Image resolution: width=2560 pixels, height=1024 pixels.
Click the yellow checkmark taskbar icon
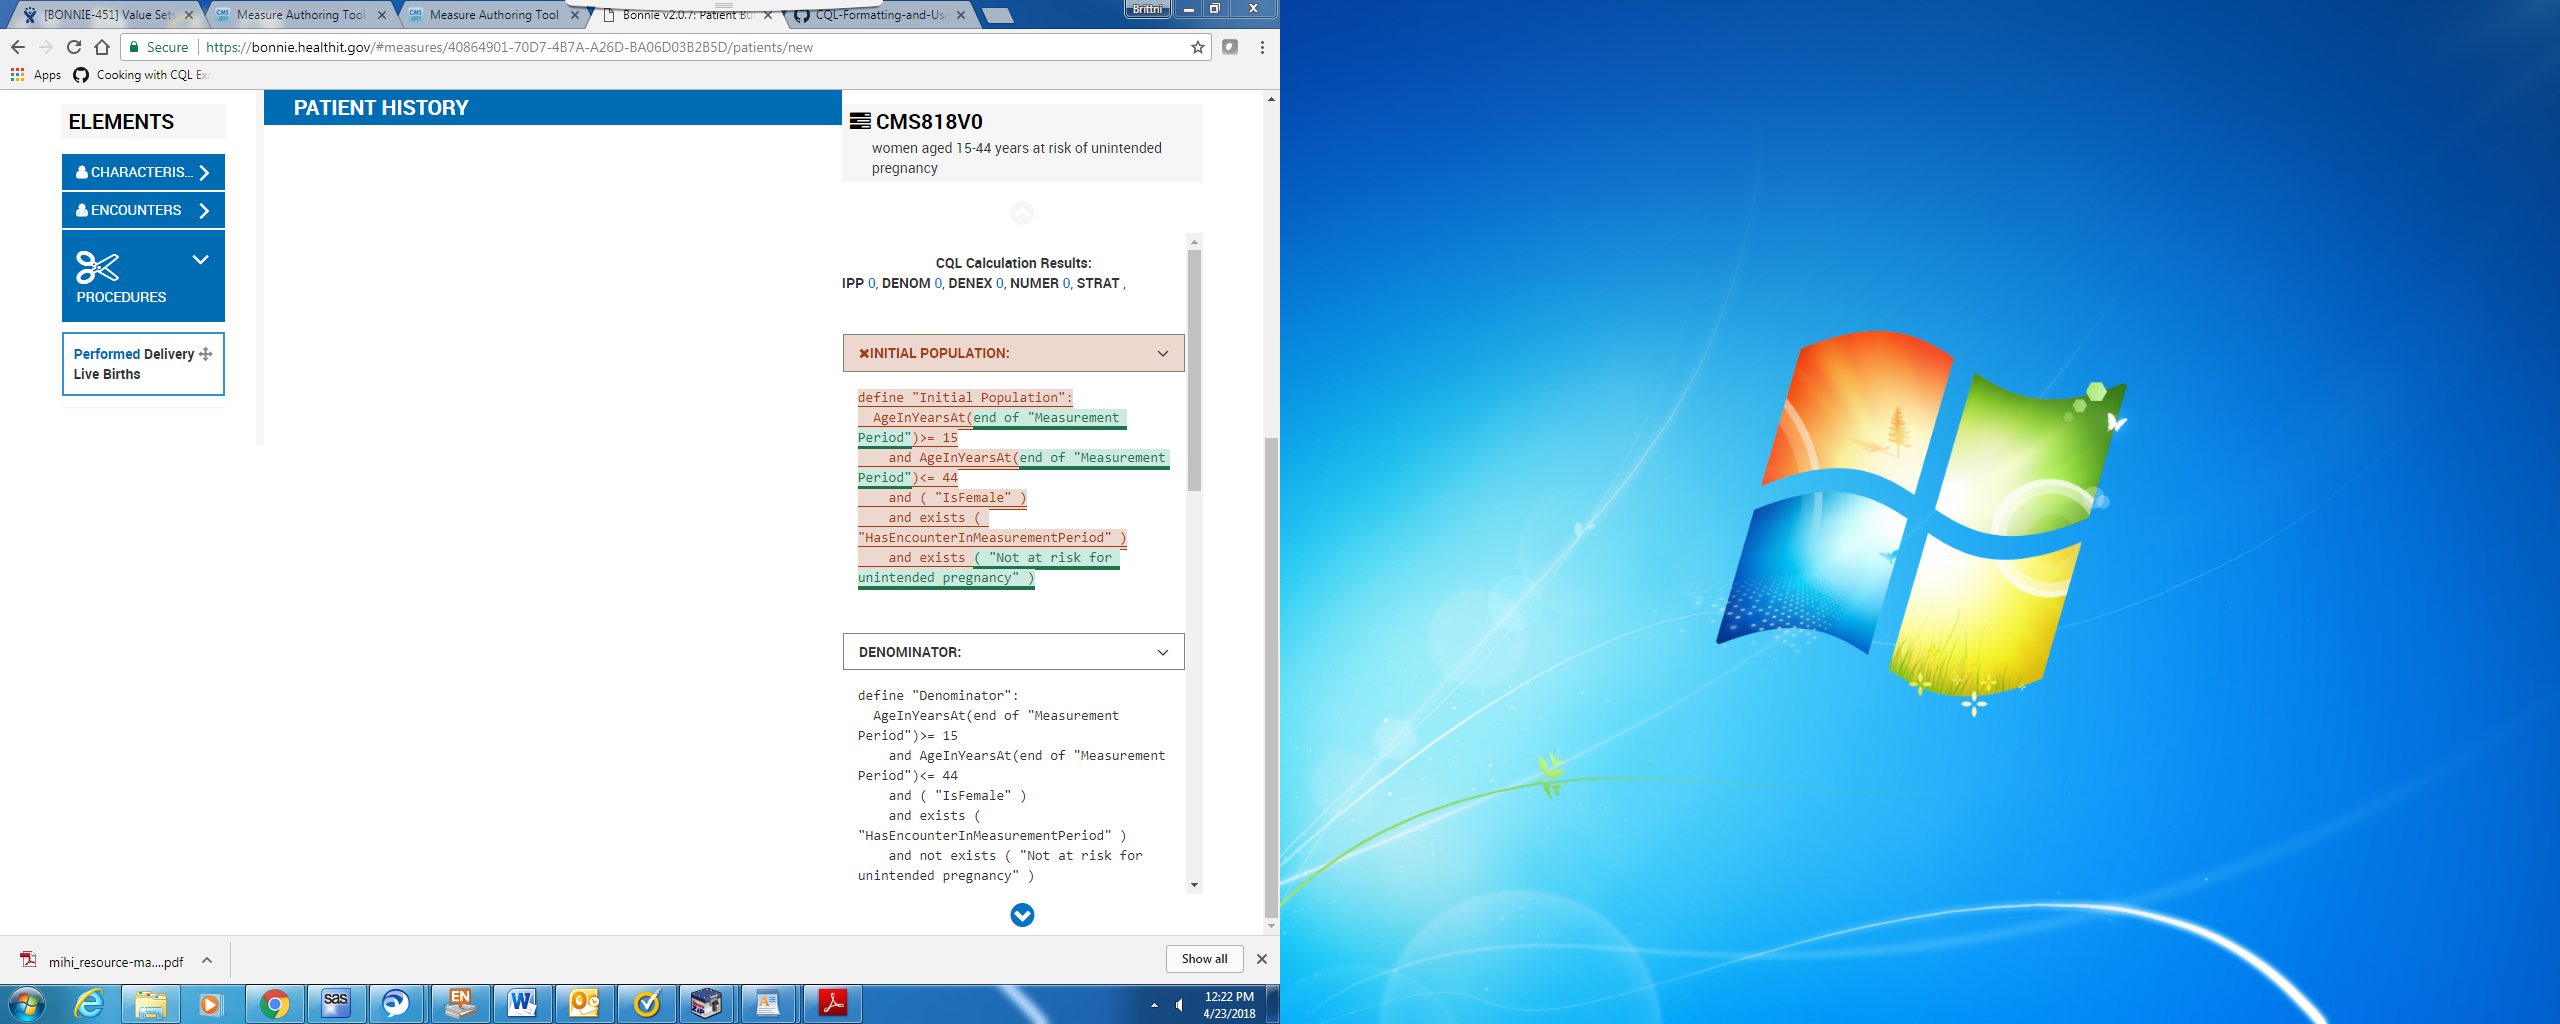pyautogui.click(x=647, y=1003)
